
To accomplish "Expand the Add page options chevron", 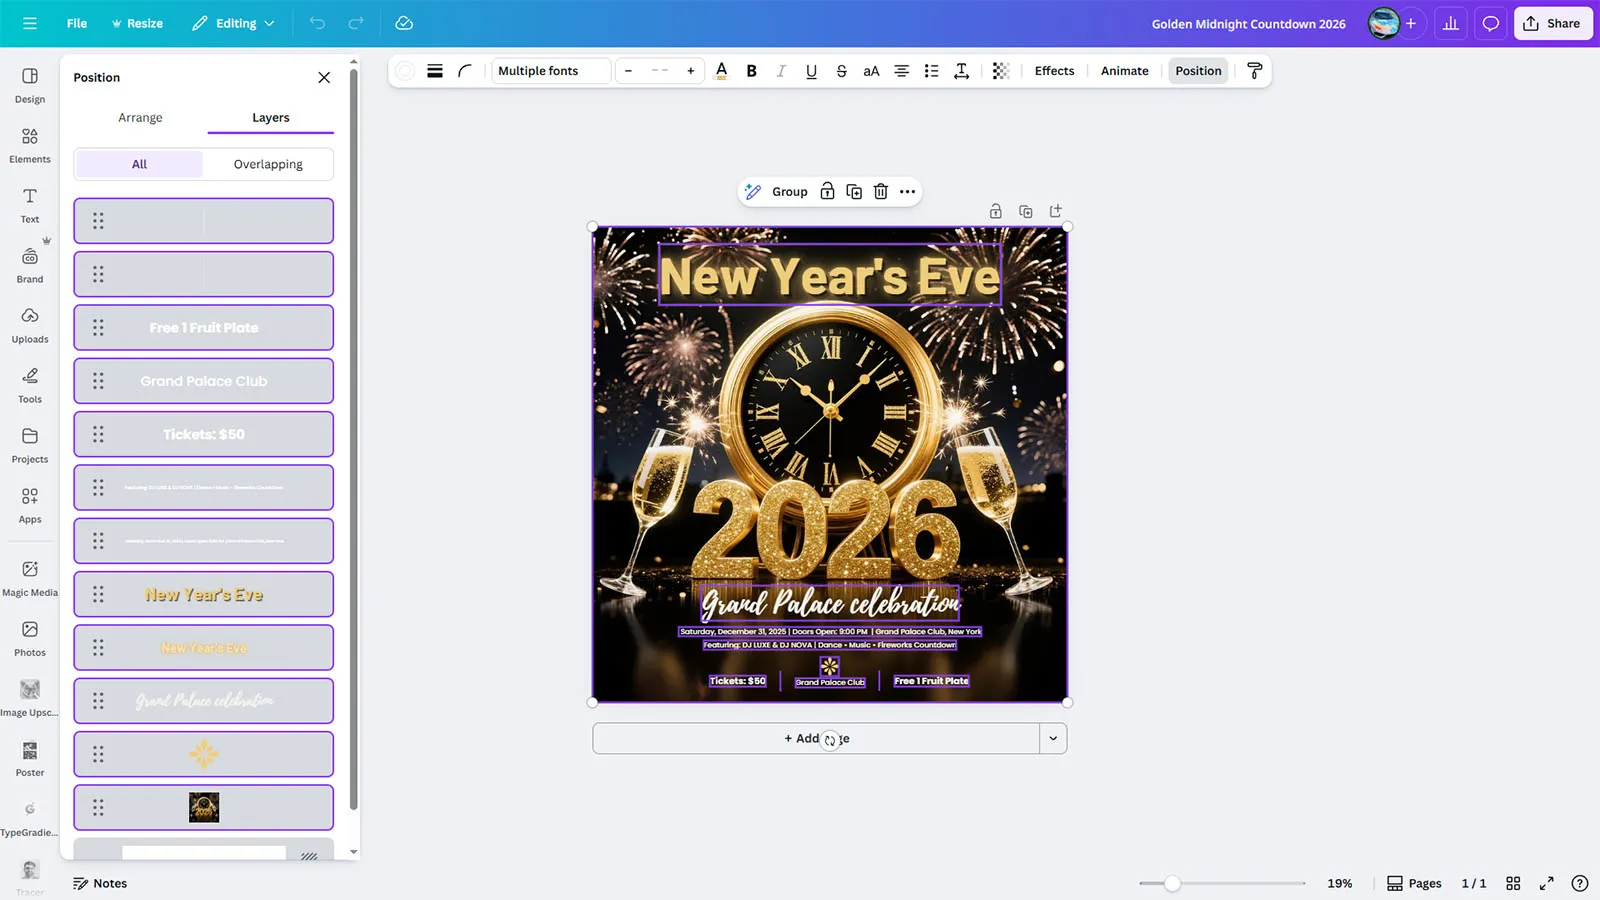I will click(x=1053, y=739).
